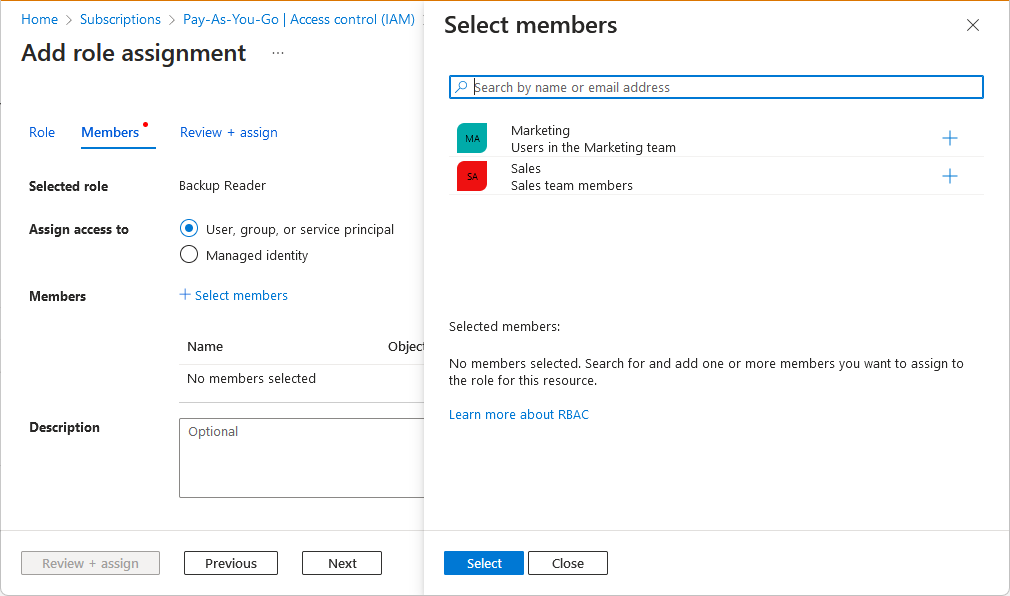This screenshot has height=596, width=1010.
Task: Open the Learn more about RBAC link
Action: coord(519,414)
